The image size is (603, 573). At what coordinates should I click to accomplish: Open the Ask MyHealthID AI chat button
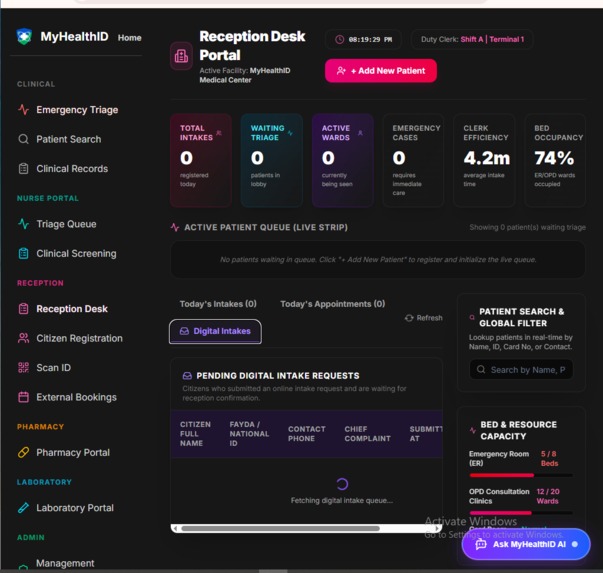[x=526, y=544]
